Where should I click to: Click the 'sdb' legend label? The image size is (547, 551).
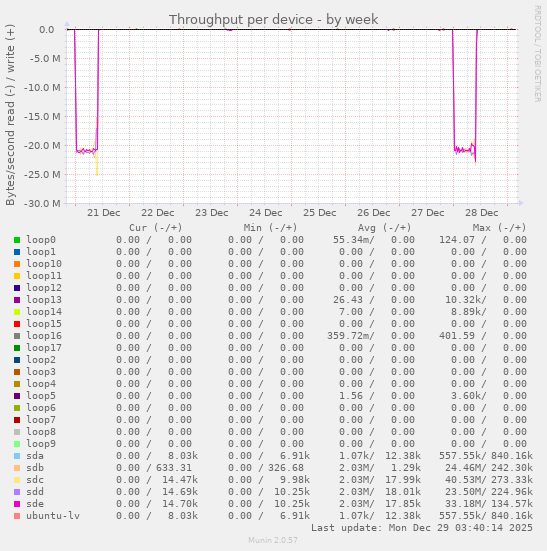point(35,468)
